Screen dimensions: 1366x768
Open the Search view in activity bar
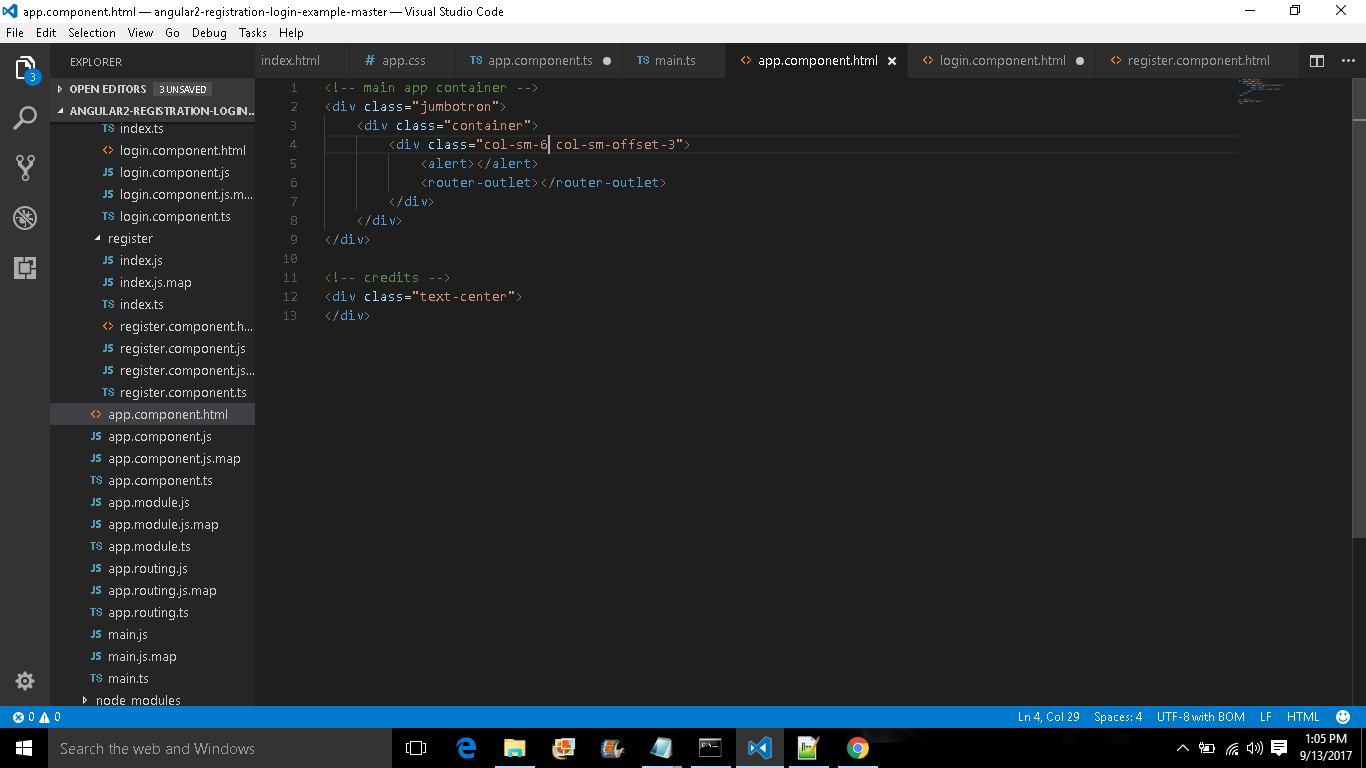(25, 118)
